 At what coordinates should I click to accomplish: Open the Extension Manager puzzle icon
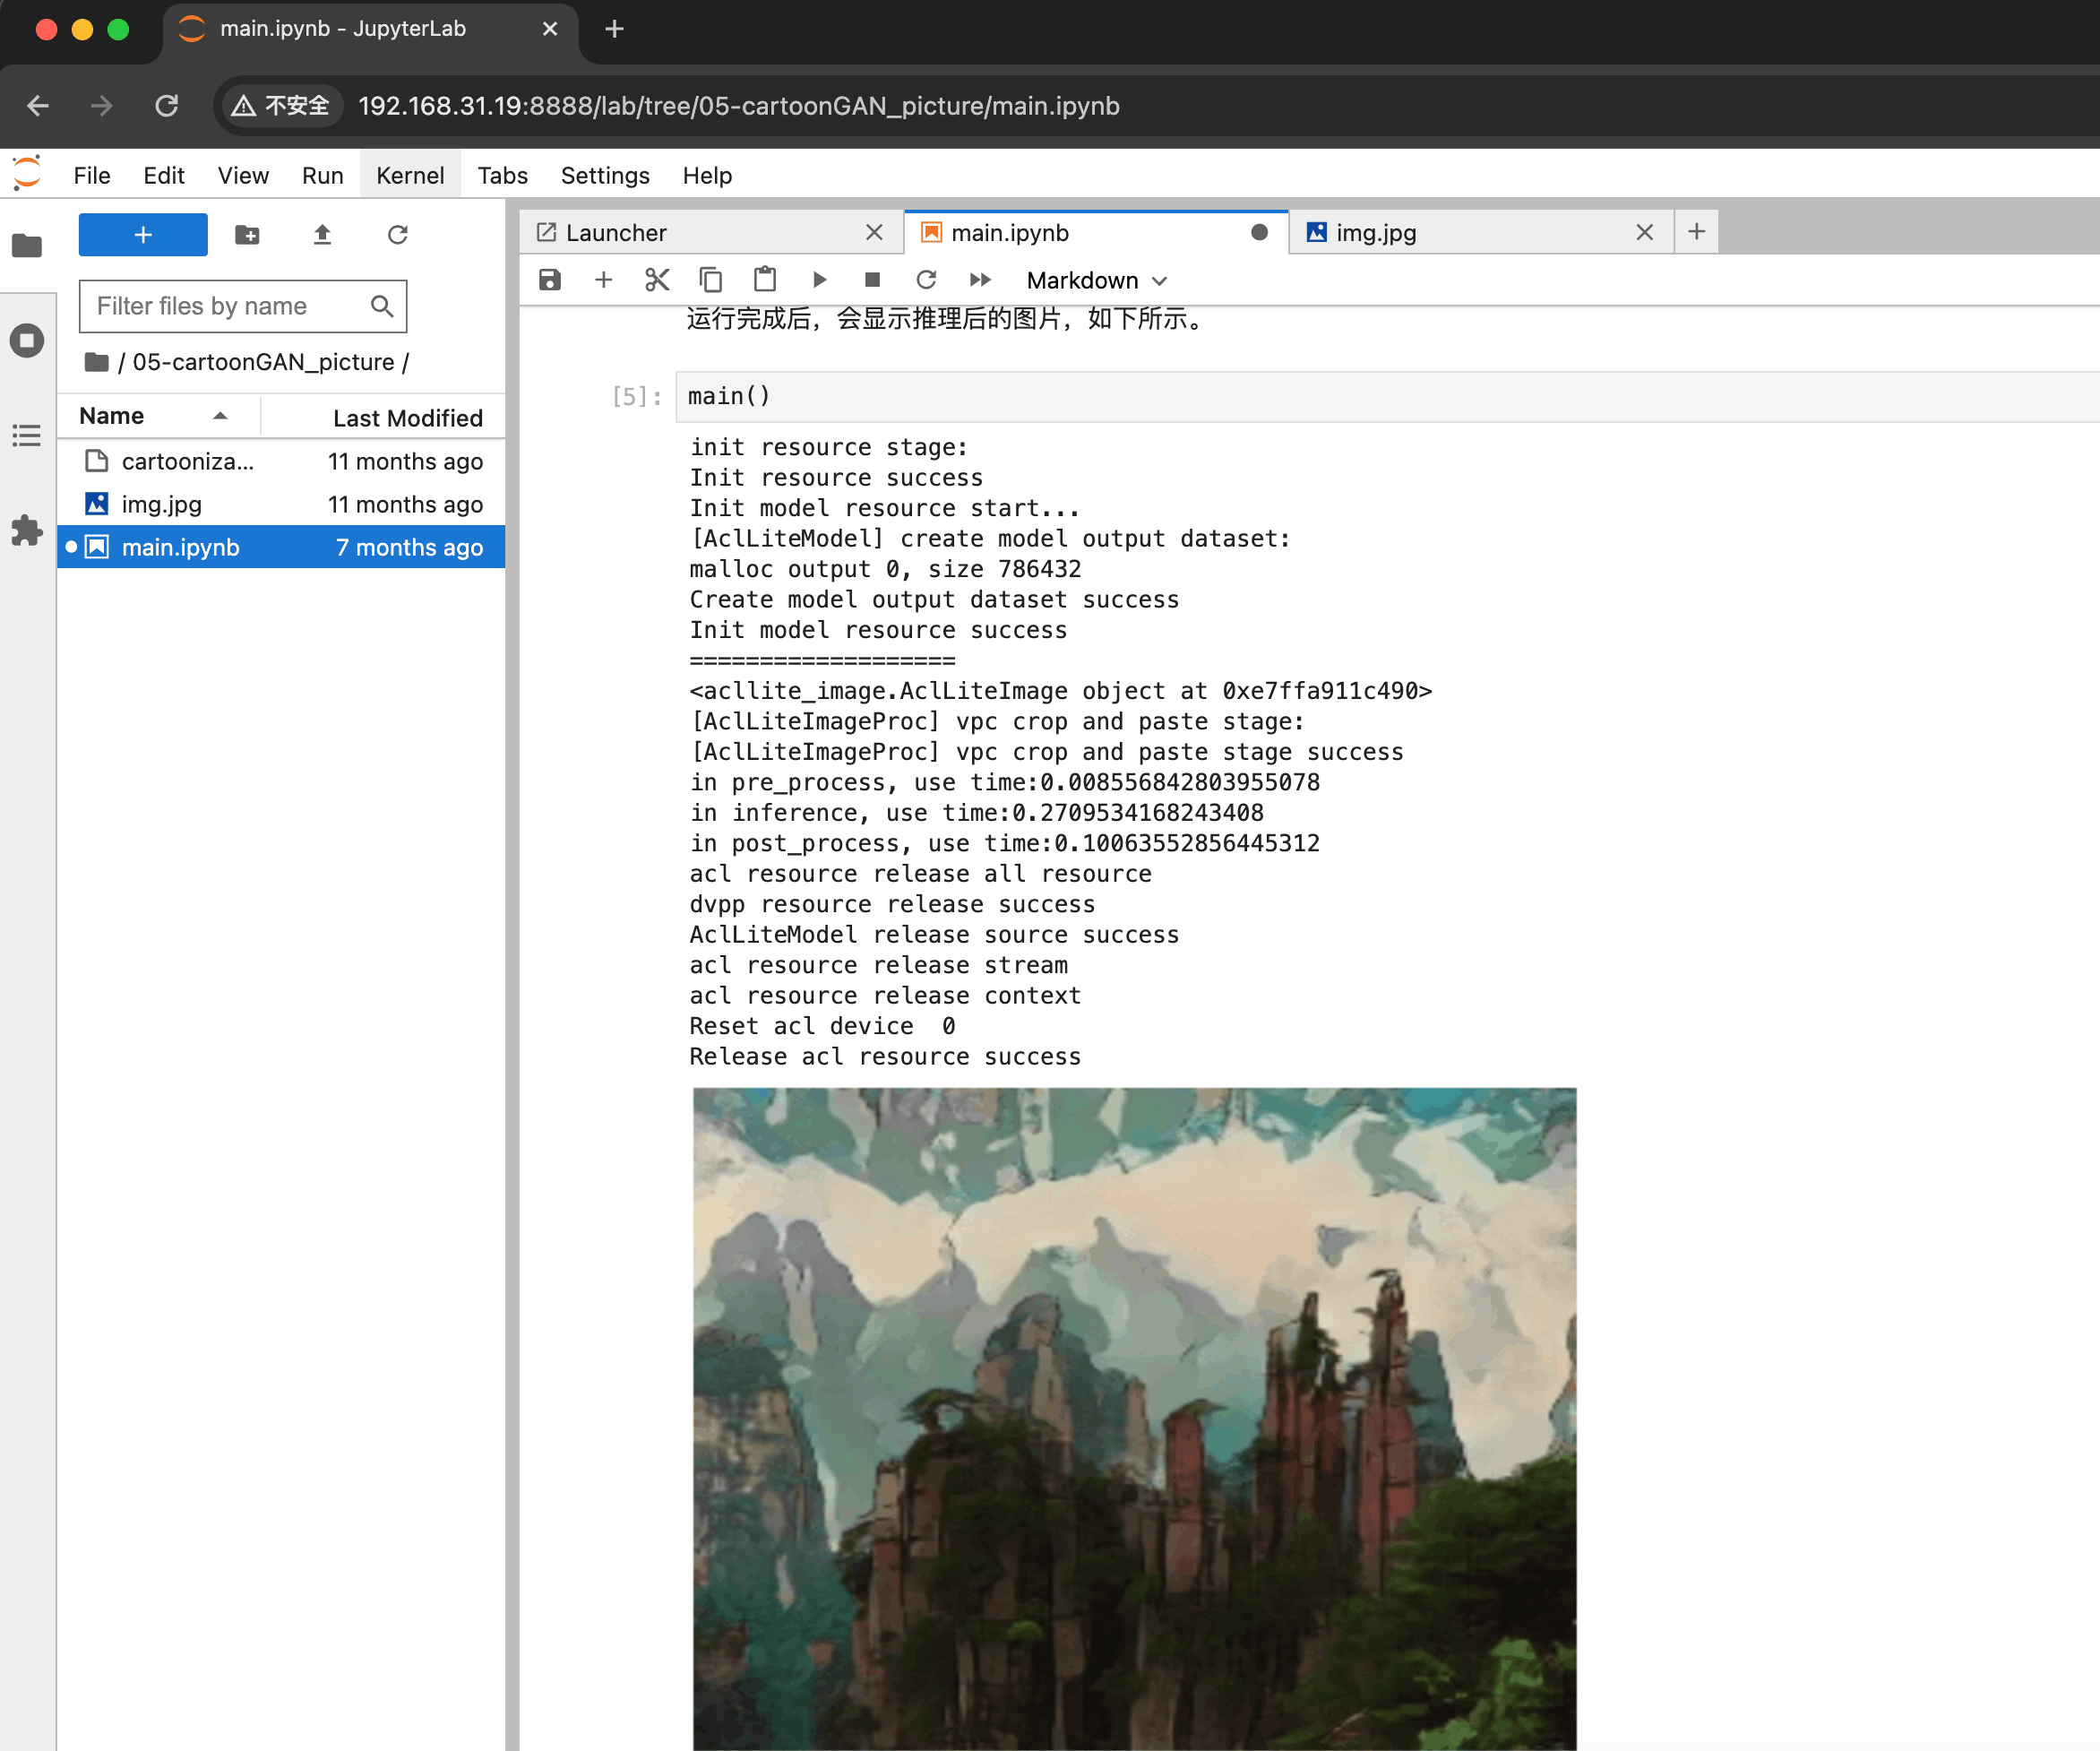coord(27,530)
